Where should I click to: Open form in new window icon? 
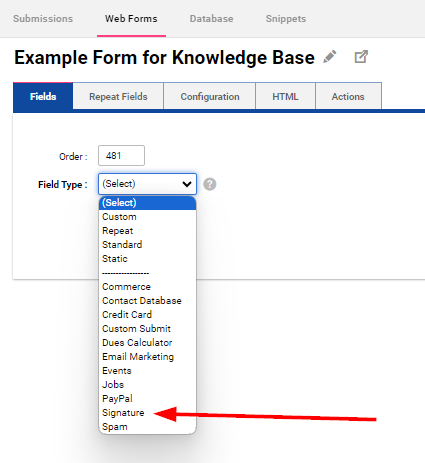tap(361, 57)
